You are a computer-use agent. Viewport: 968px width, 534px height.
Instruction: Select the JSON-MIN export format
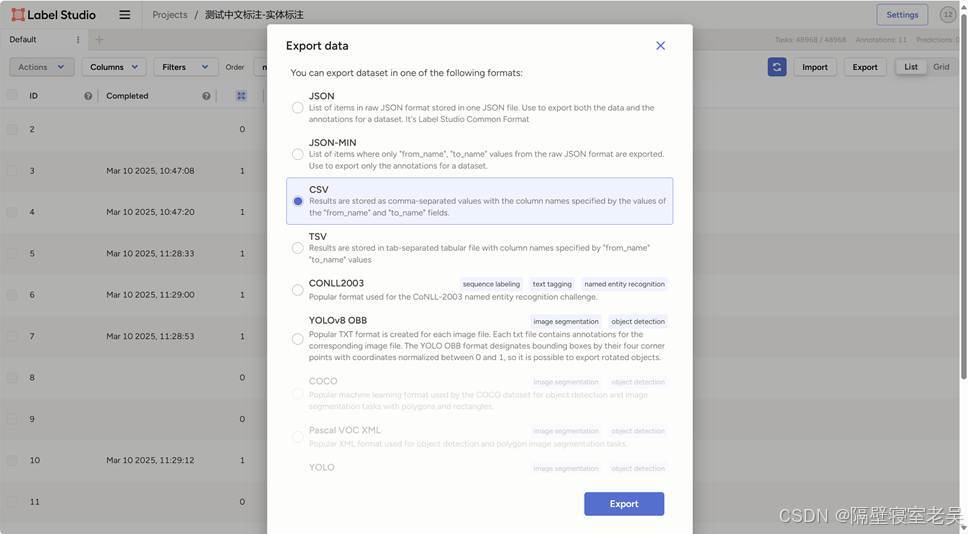pyautogui.click(x=298, y=154)
